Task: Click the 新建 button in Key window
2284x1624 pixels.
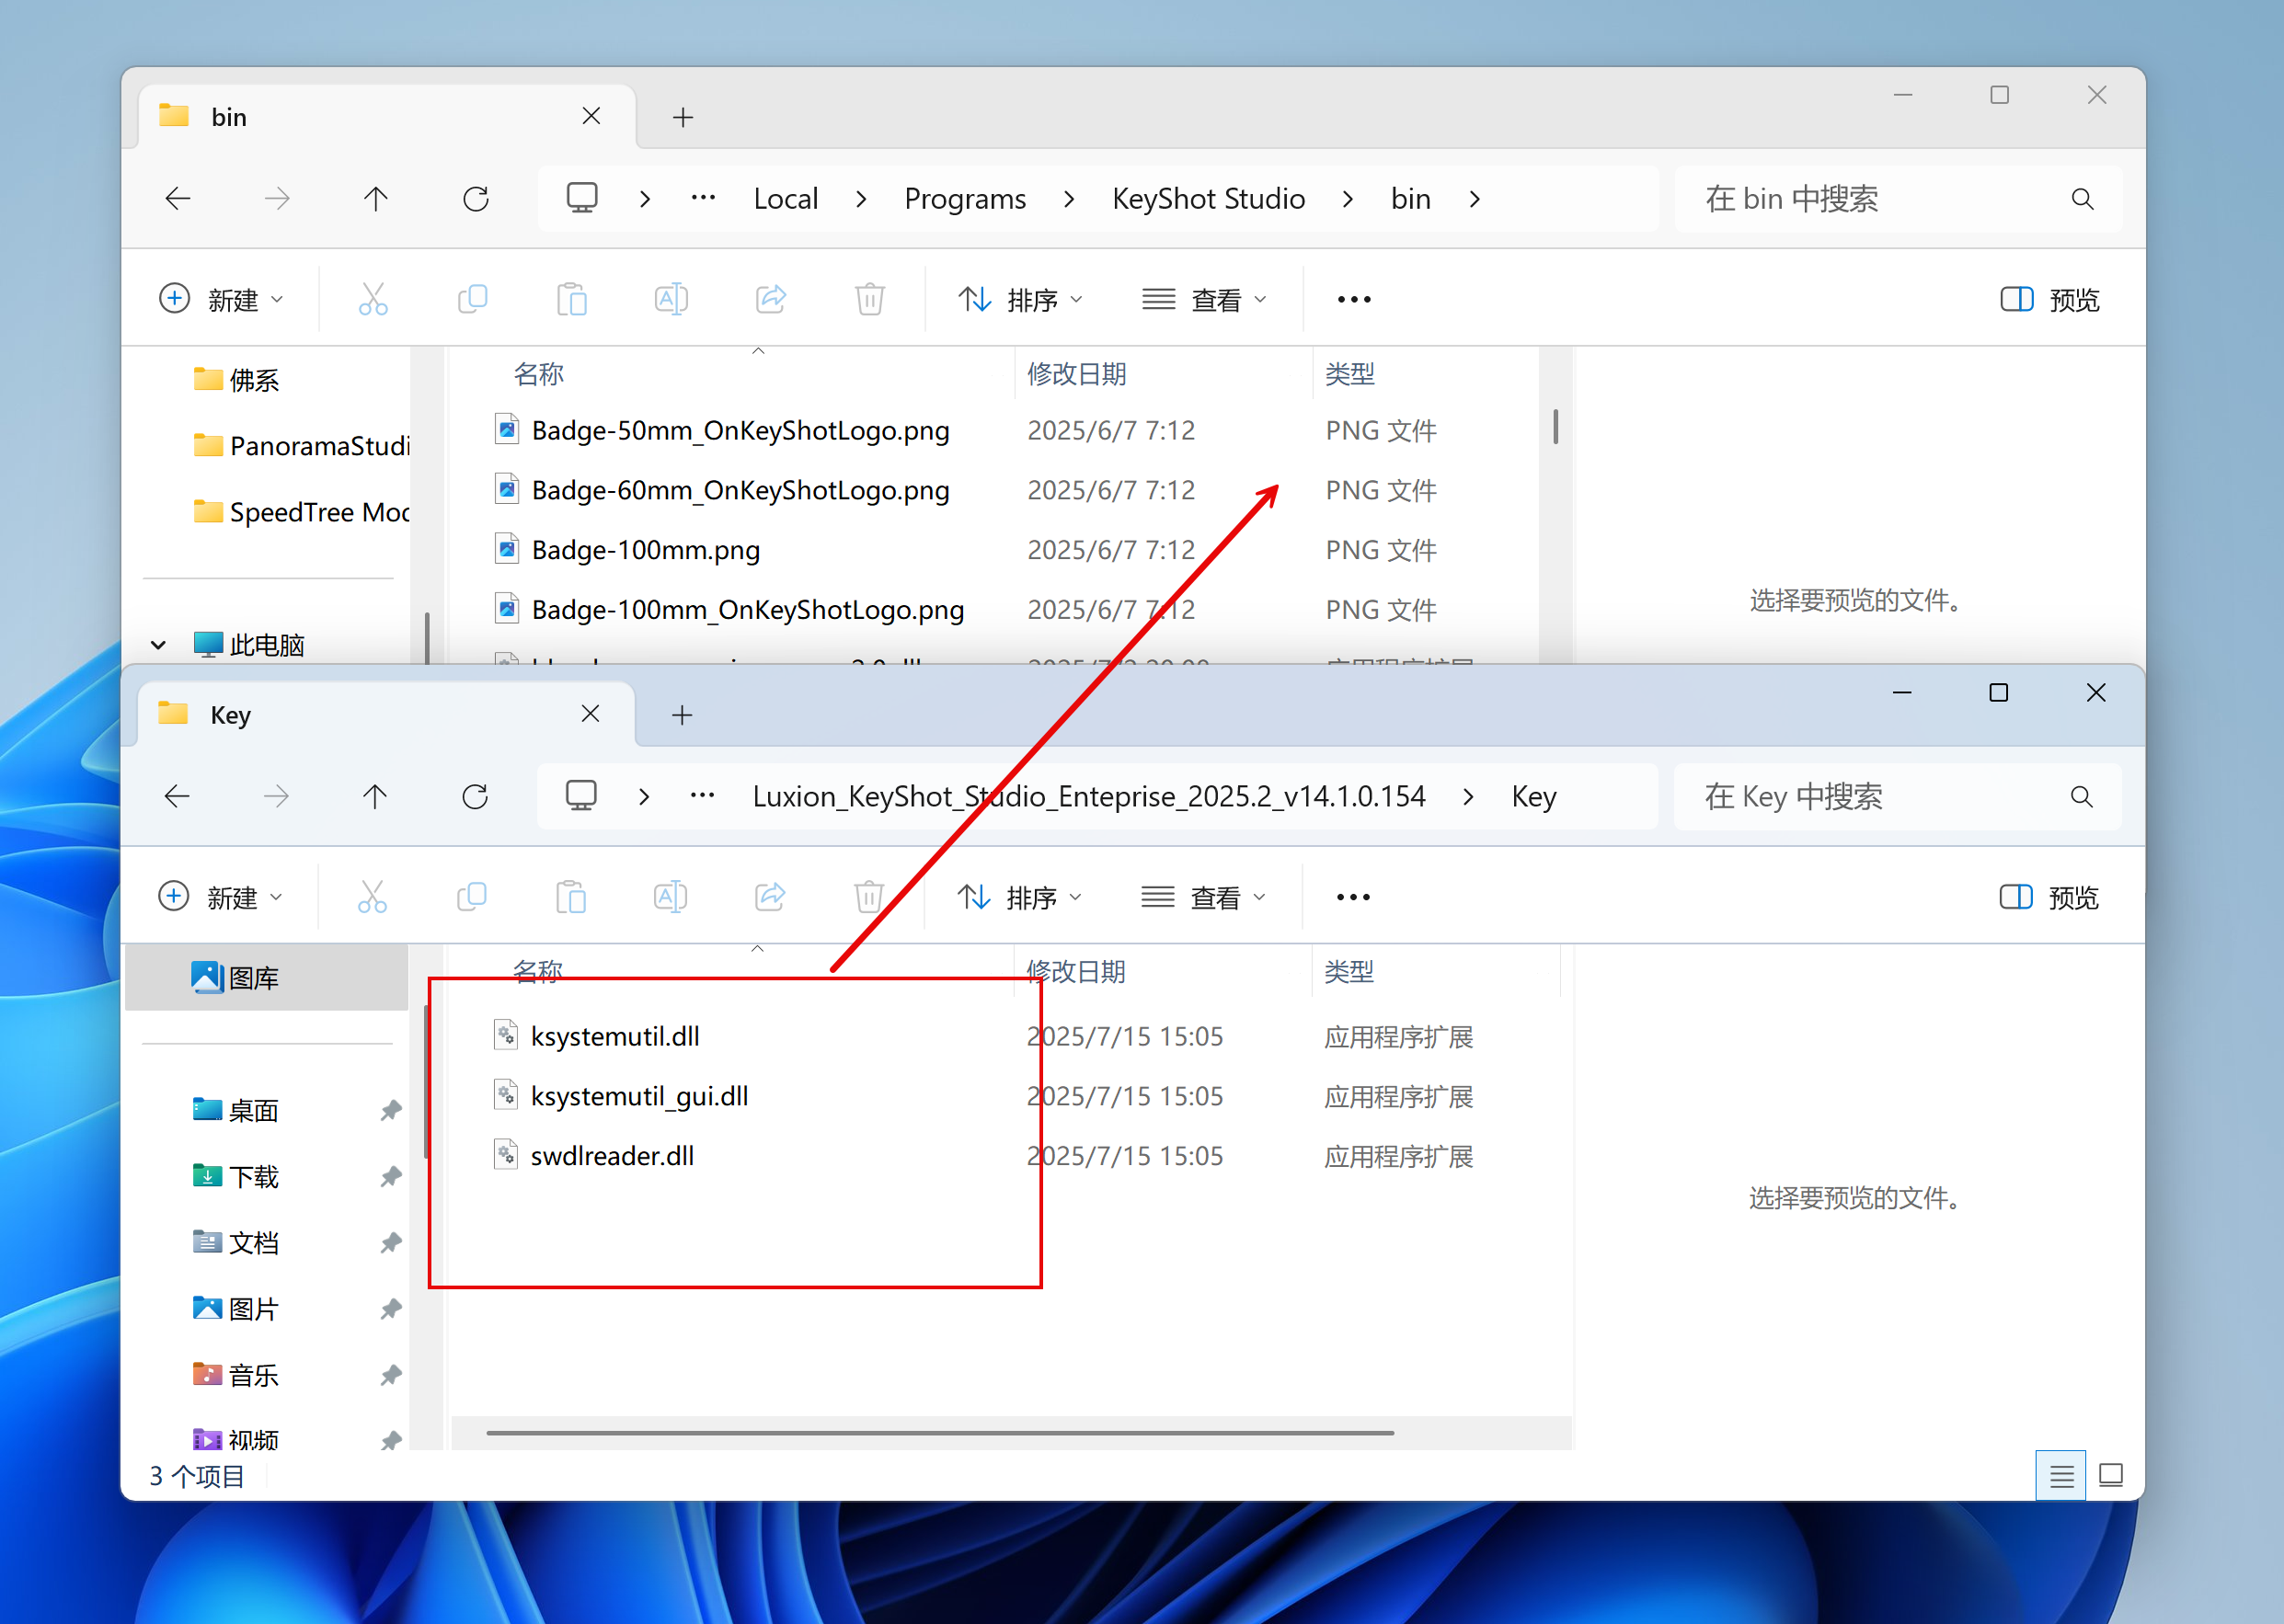Action: 220,897
